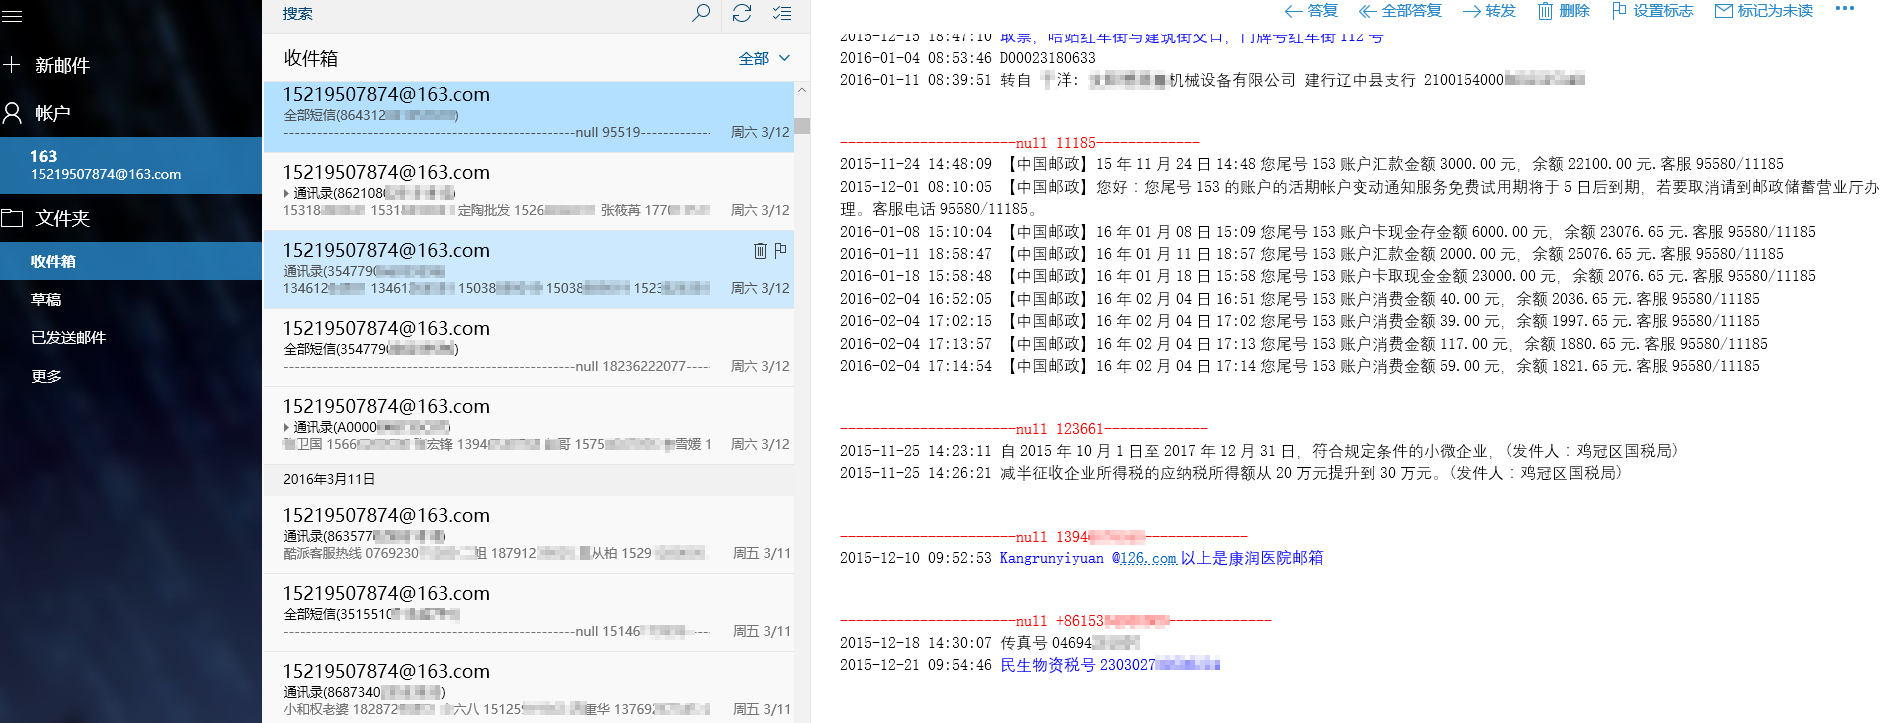1894x723 pixels.
Task: Click 新邮件 label to compose
Action: coord(62,65)
